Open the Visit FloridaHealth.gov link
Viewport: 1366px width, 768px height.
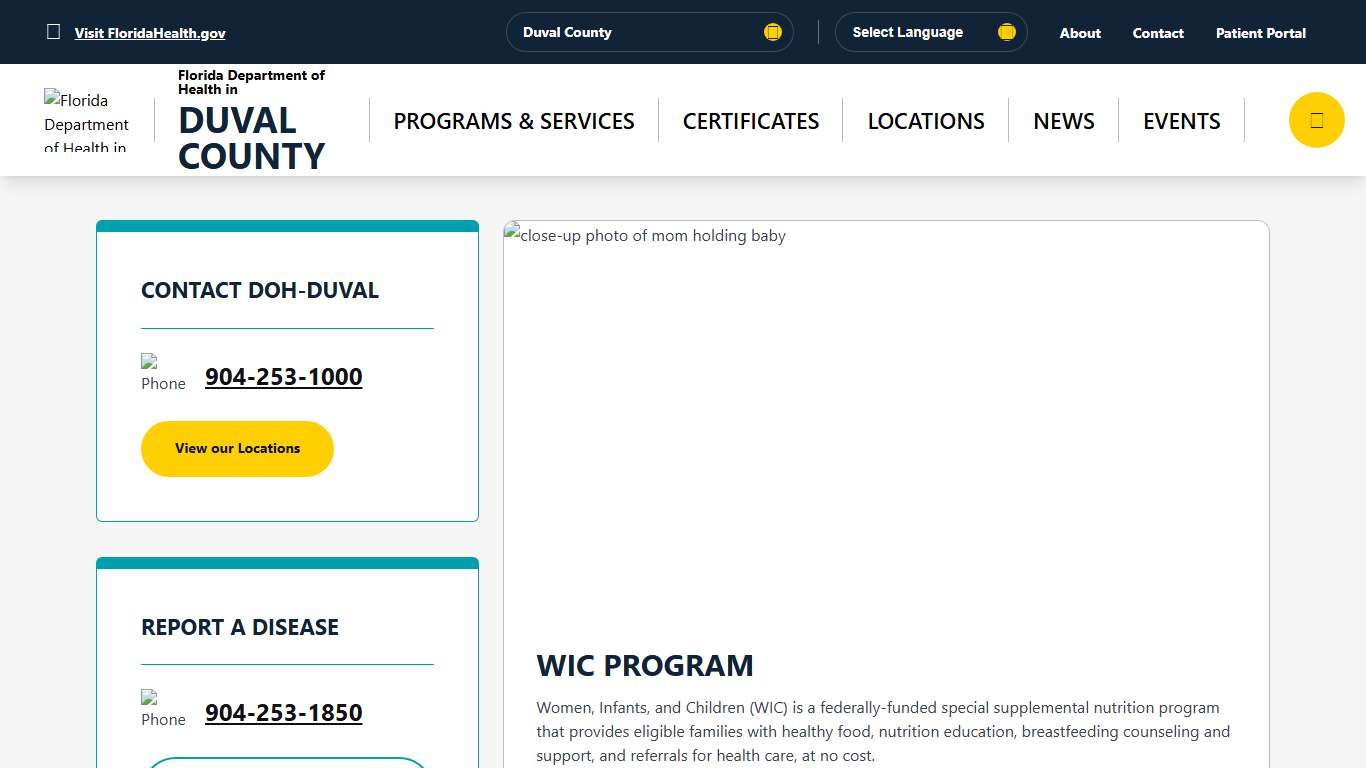150,33
